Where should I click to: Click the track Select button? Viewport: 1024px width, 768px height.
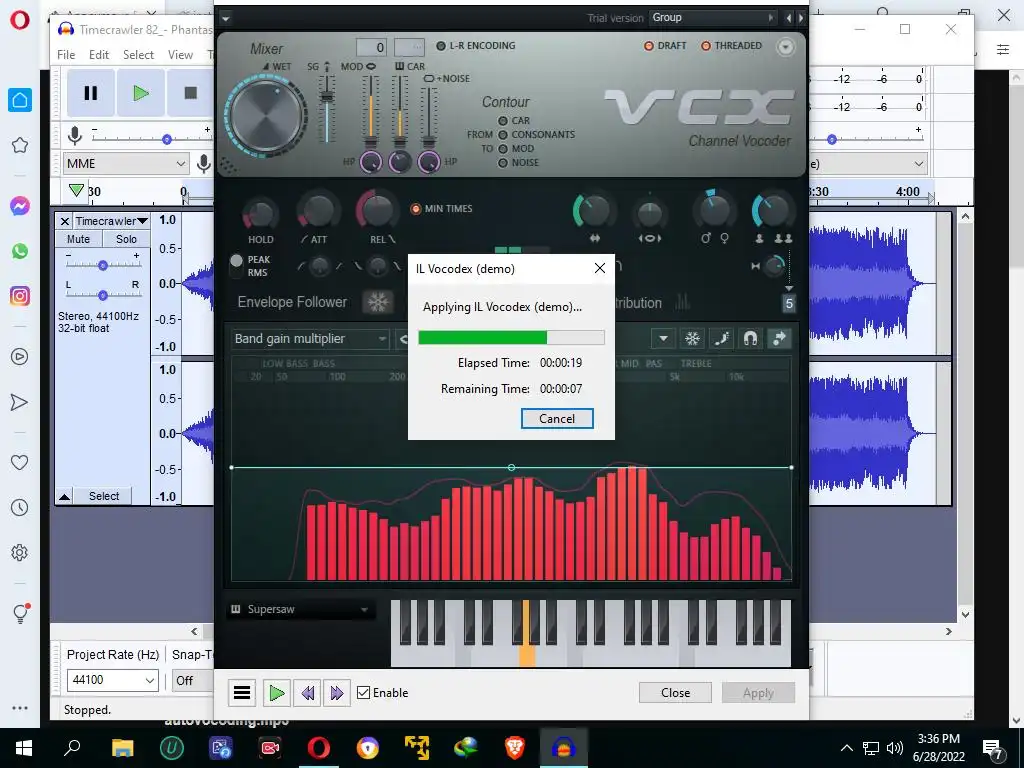click(104, 496)
